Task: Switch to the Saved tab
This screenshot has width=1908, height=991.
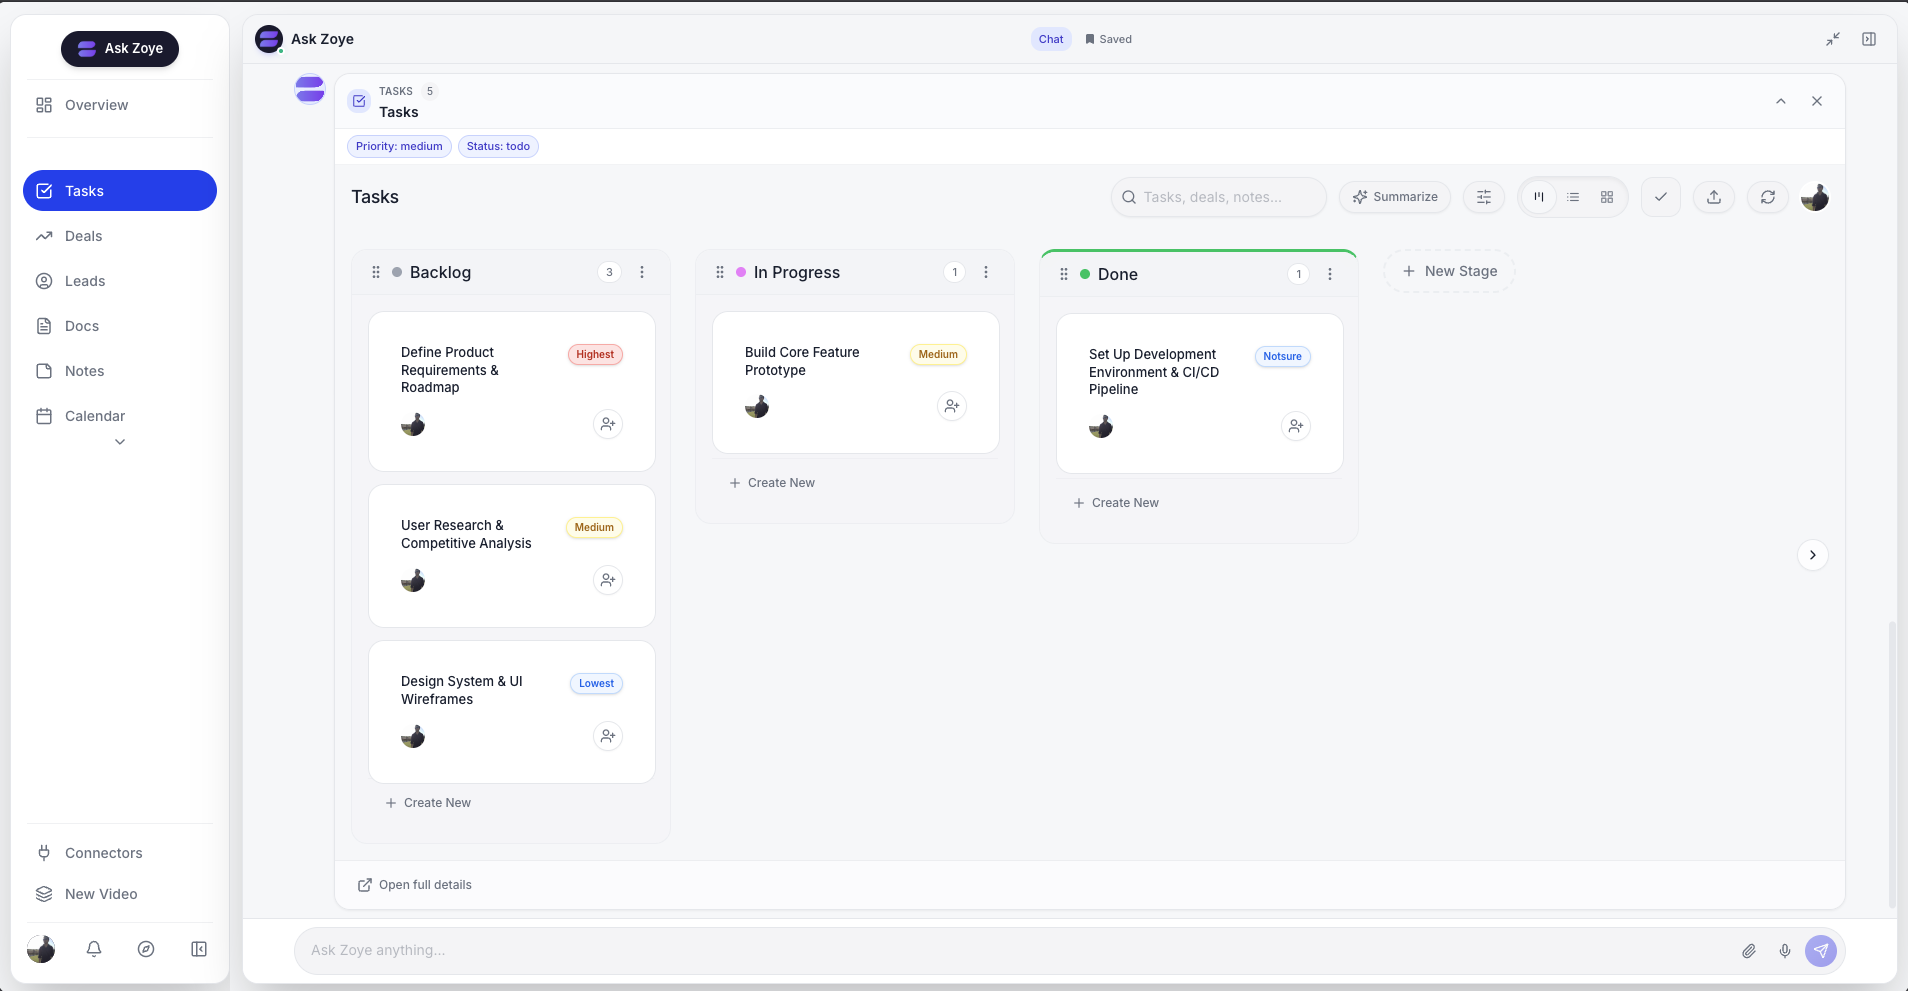Action: pyautogui.click(x=1108, y=39)
